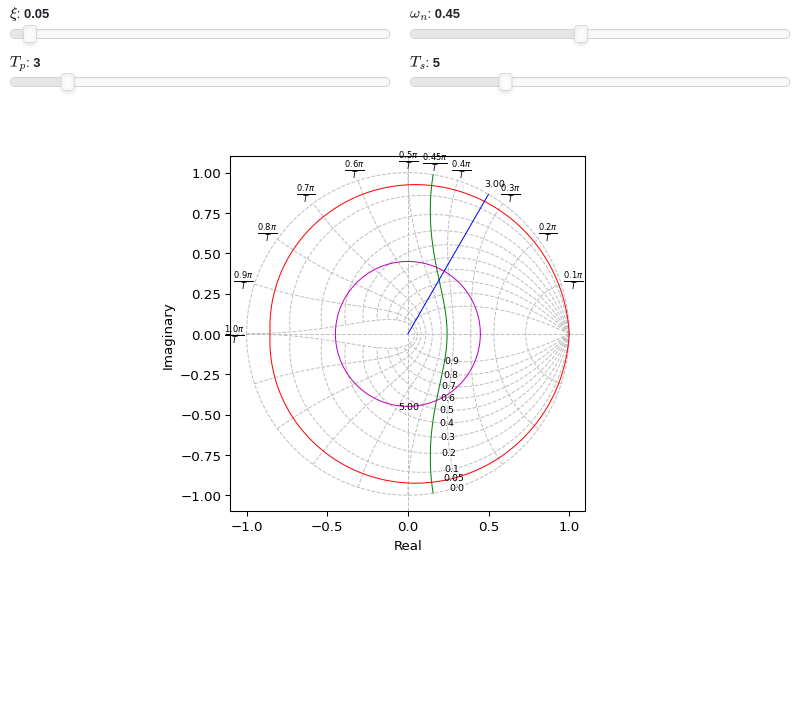The width and height of the screenshot is (800, 725).
Task: Click the 0.1π/T frequency label on the right
Action: coord(573,280)
